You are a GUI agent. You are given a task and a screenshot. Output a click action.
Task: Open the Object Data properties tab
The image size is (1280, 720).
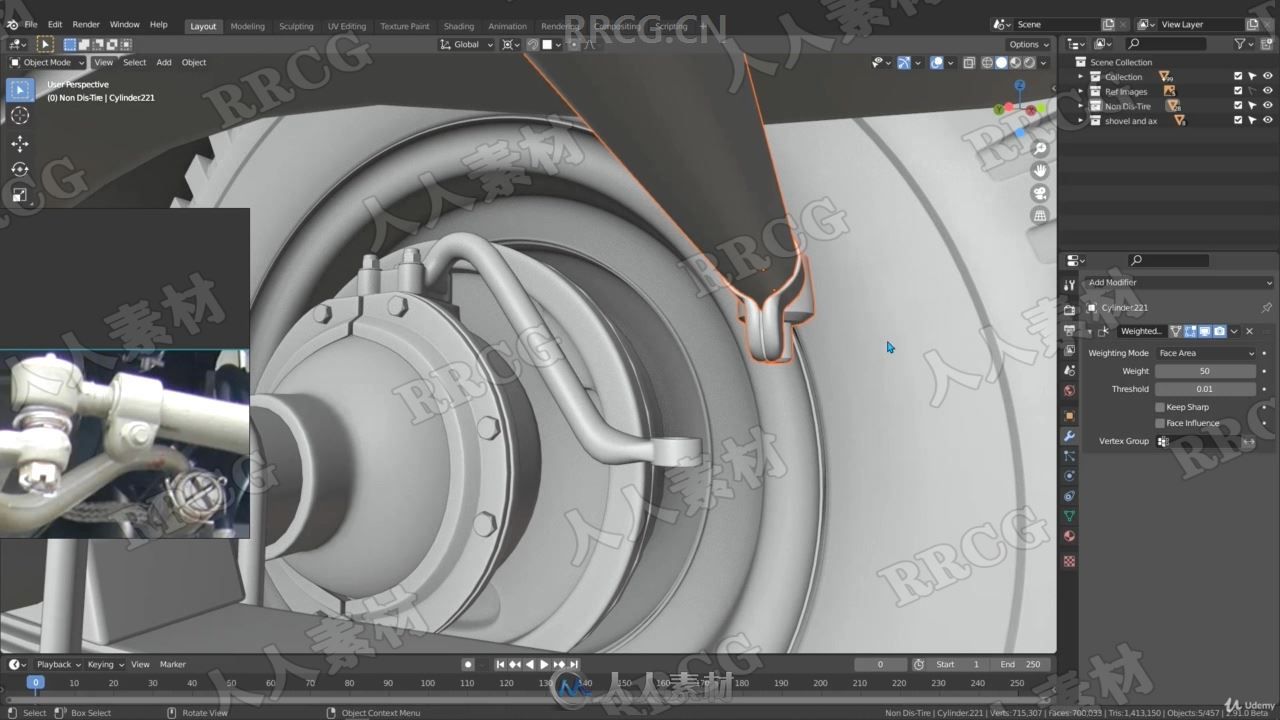[1069, 516]
